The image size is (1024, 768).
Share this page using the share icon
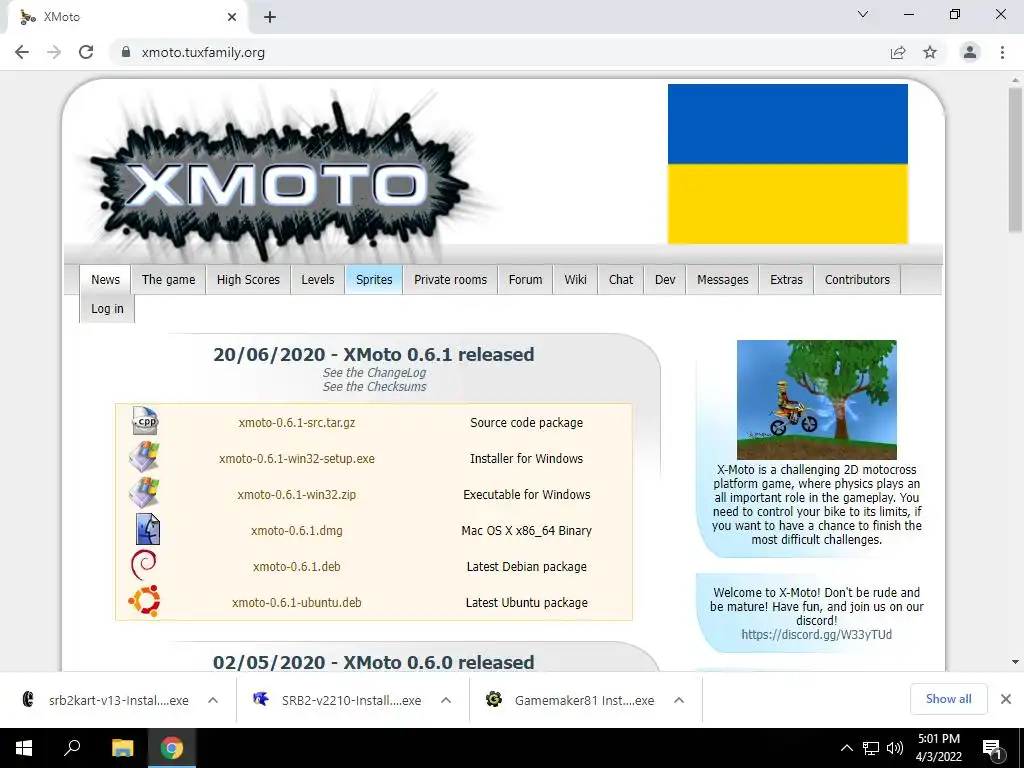898,52
